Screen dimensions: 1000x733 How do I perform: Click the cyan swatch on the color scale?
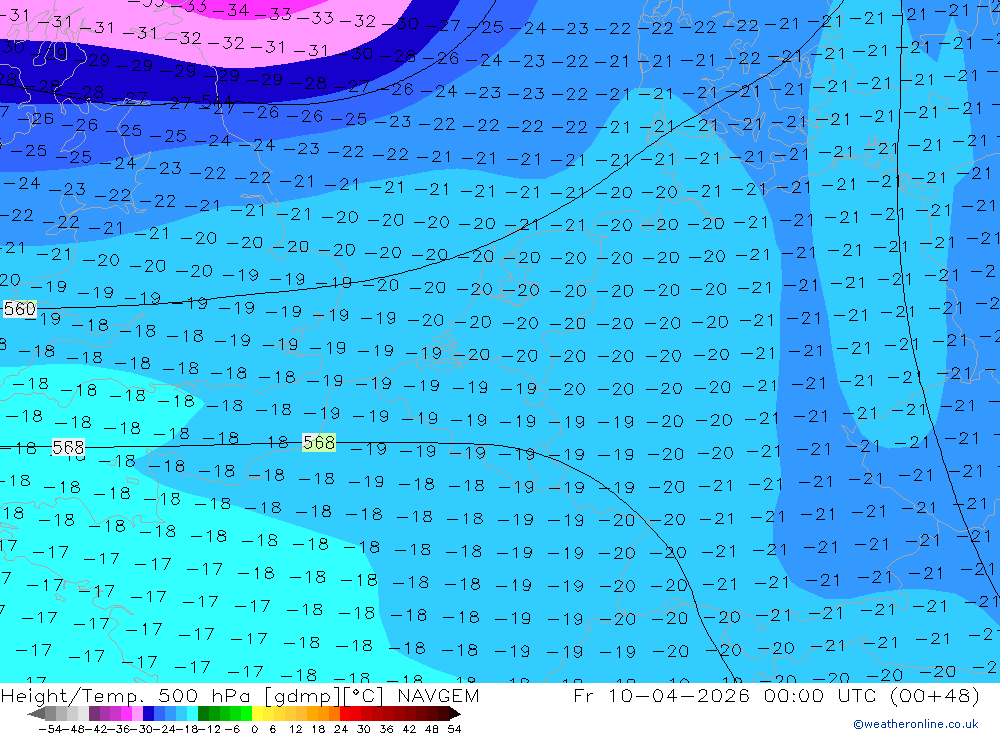192,713
